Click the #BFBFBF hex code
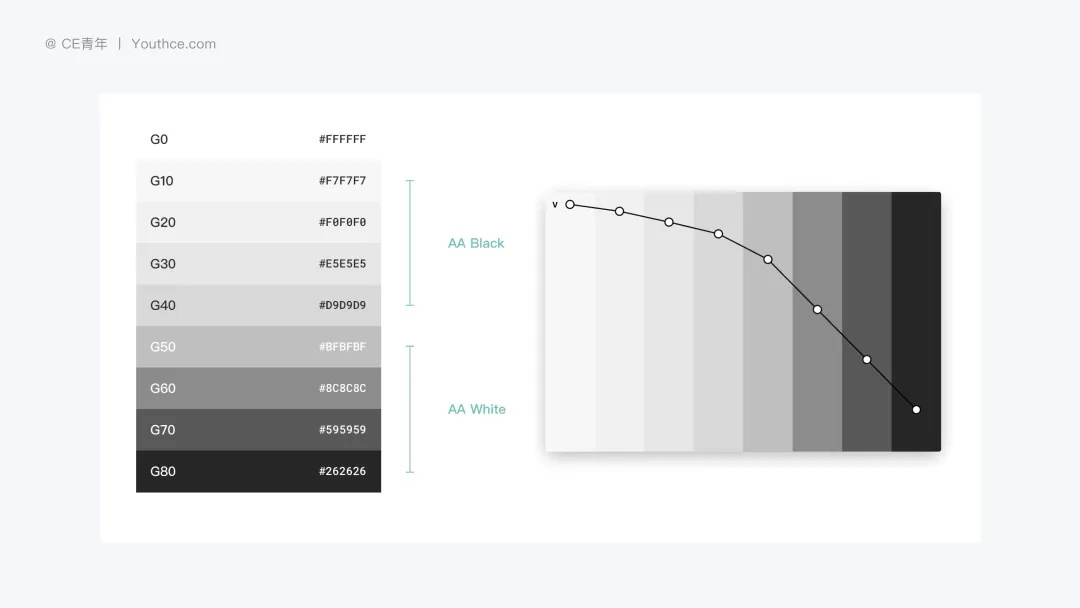This screenshot has height=608, width=1080. [x=342, y=346]
